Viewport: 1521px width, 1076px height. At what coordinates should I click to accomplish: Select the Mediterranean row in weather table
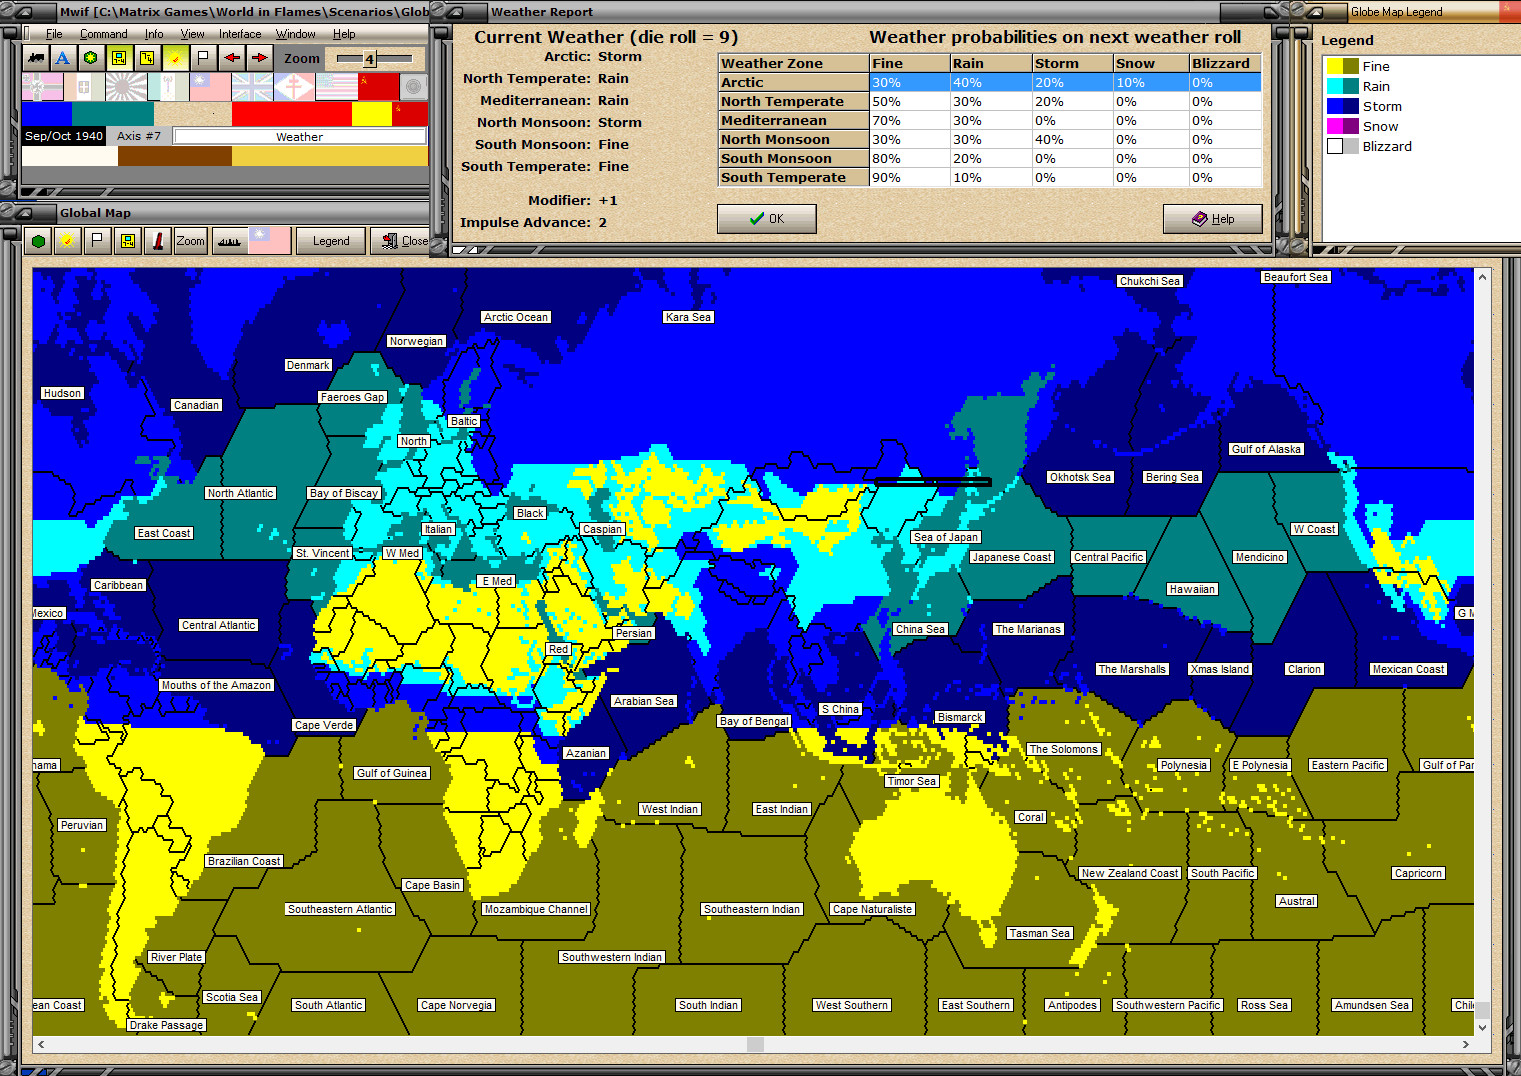(990, 120)
